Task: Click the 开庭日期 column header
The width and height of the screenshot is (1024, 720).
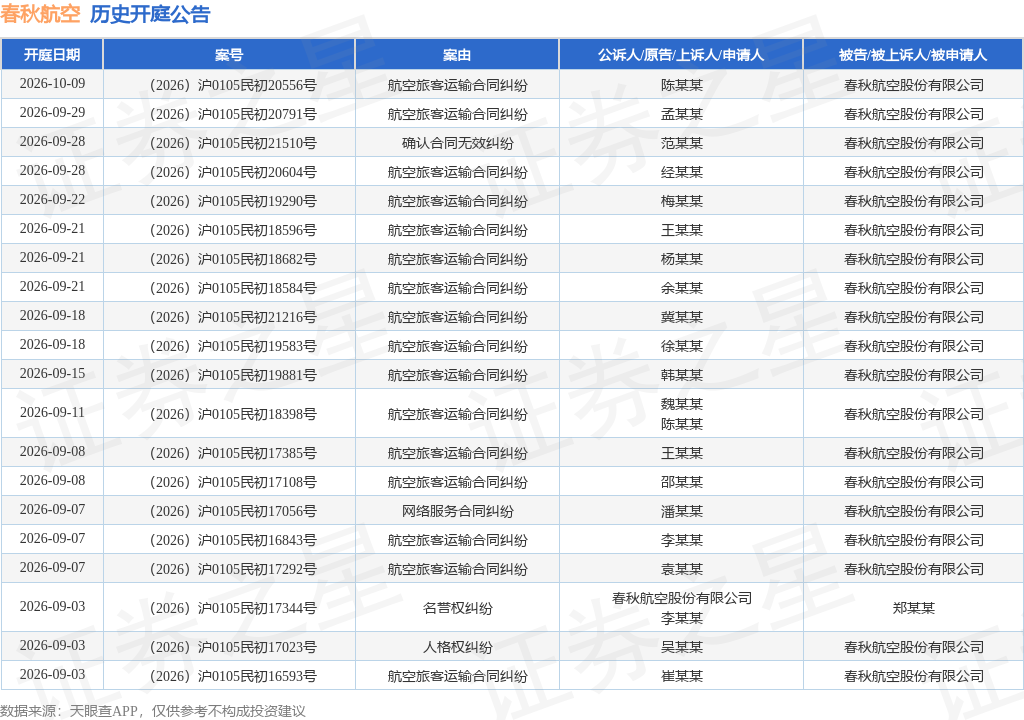Action: tap(52, 55)
